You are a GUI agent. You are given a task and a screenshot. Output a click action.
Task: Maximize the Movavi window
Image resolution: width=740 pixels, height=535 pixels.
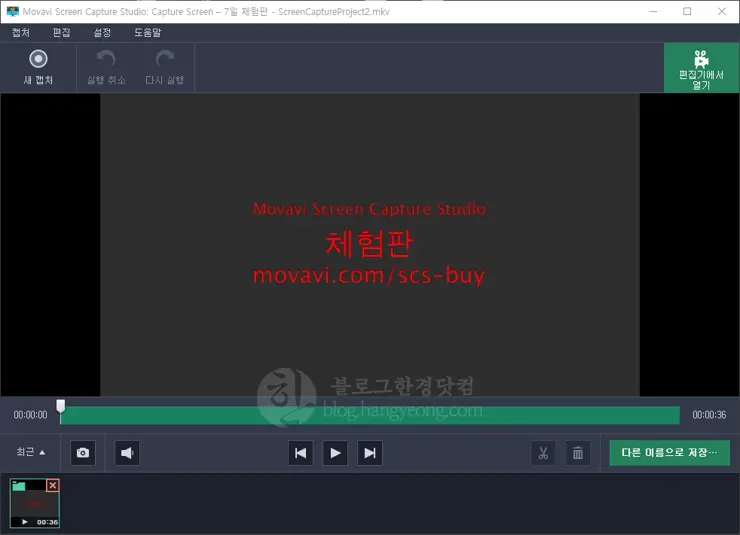coord(687,11)
